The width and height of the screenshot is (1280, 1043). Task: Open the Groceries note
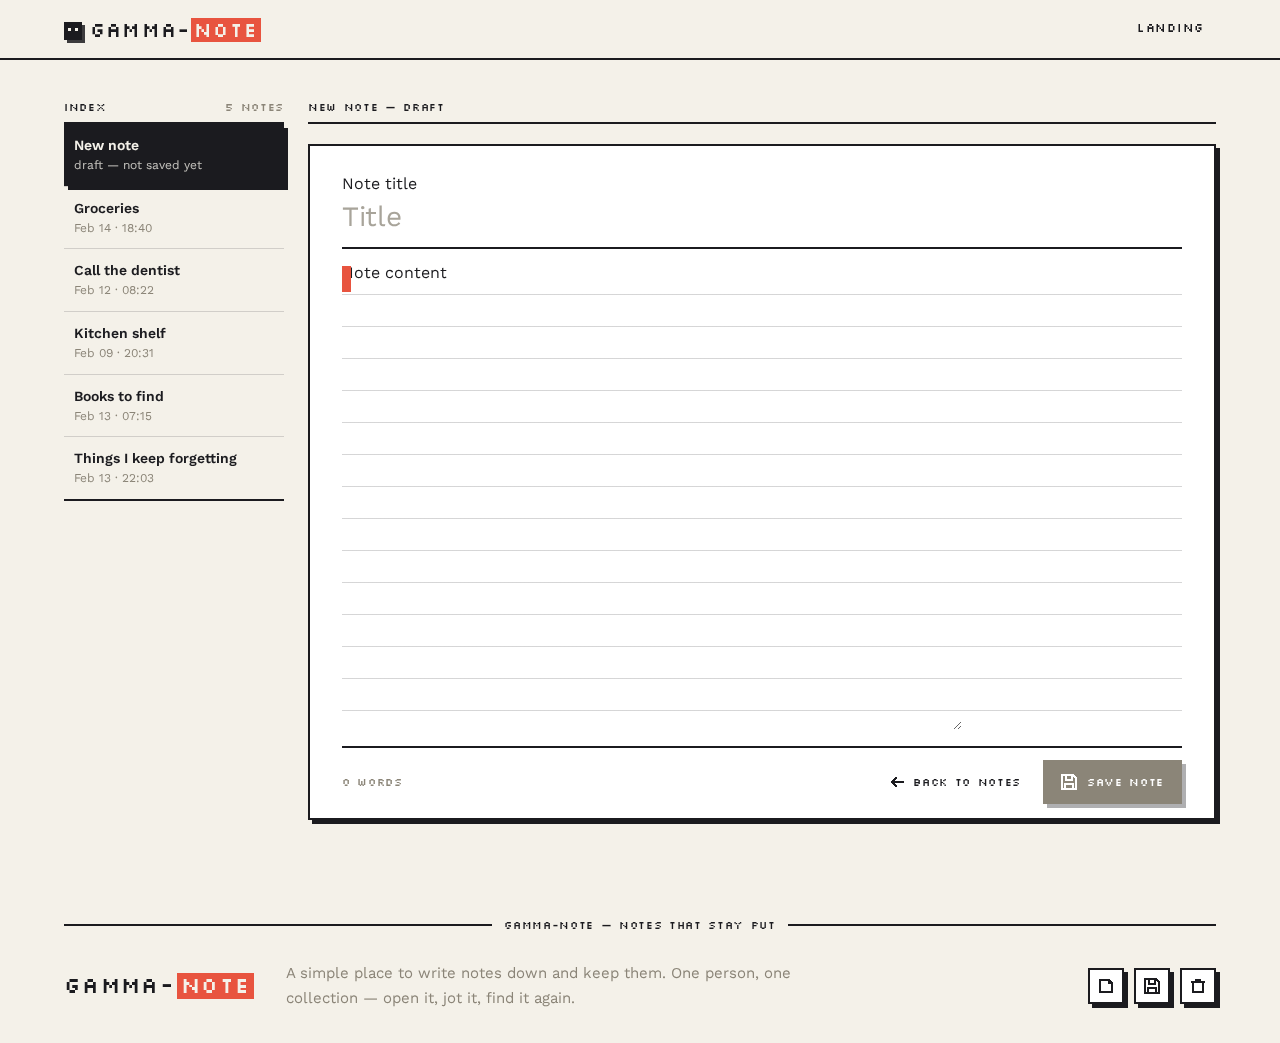point(174,217)
